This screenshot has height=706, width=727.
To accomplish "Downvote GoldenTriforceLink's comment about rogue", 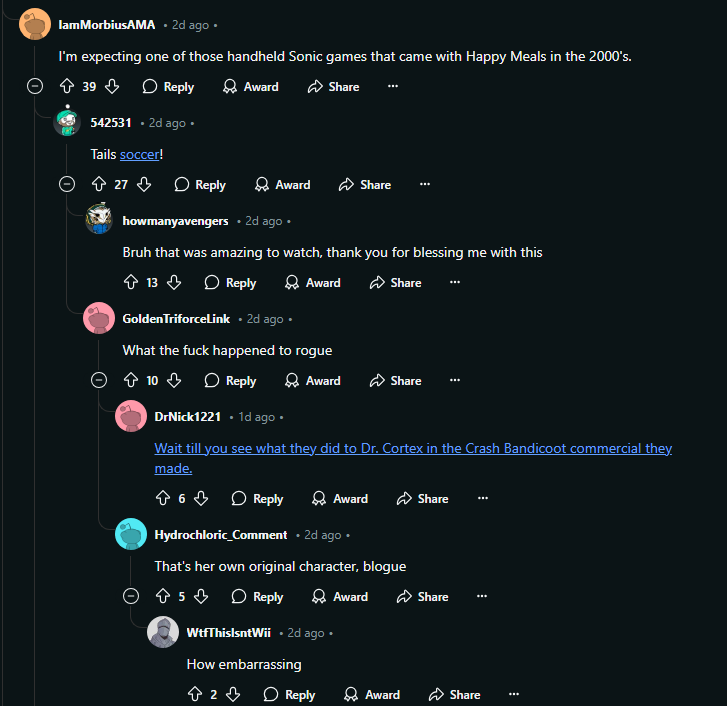I will 174,381.
